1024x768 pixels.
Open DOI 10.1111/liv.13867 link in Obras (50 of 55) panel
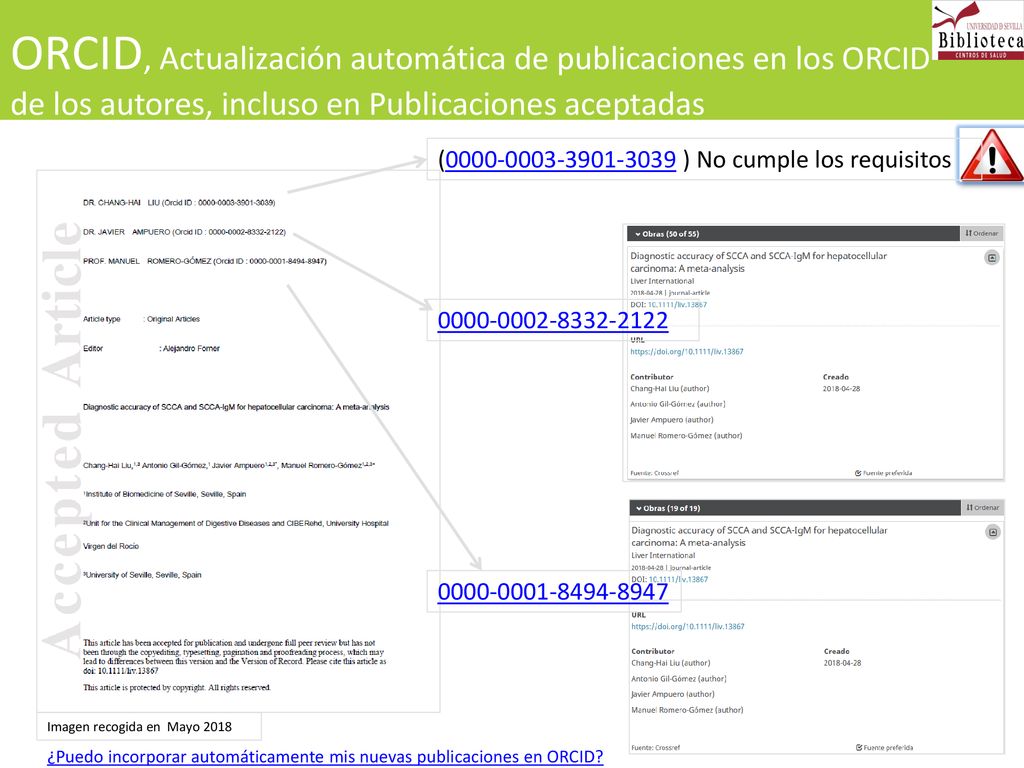click(x=677, y=304)
